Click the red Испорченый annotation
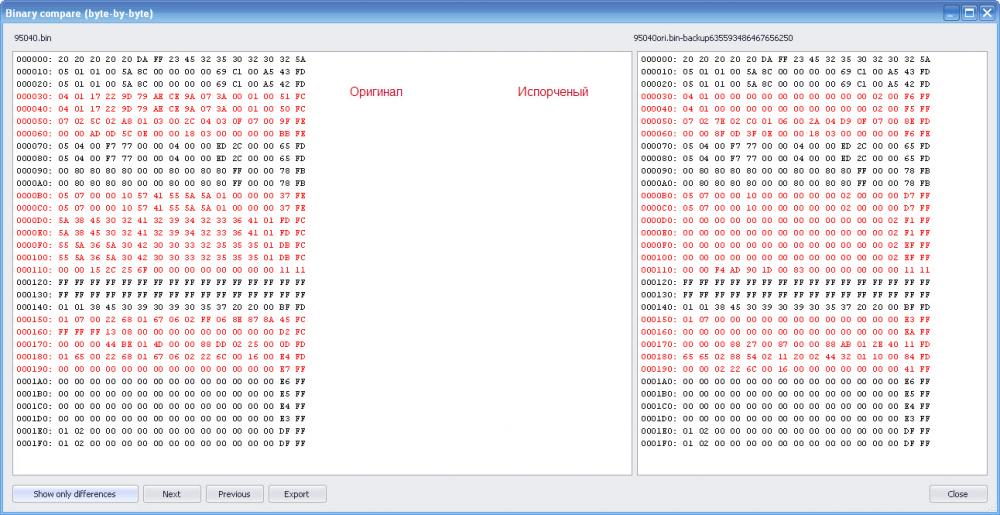 [x=553, y=92]
